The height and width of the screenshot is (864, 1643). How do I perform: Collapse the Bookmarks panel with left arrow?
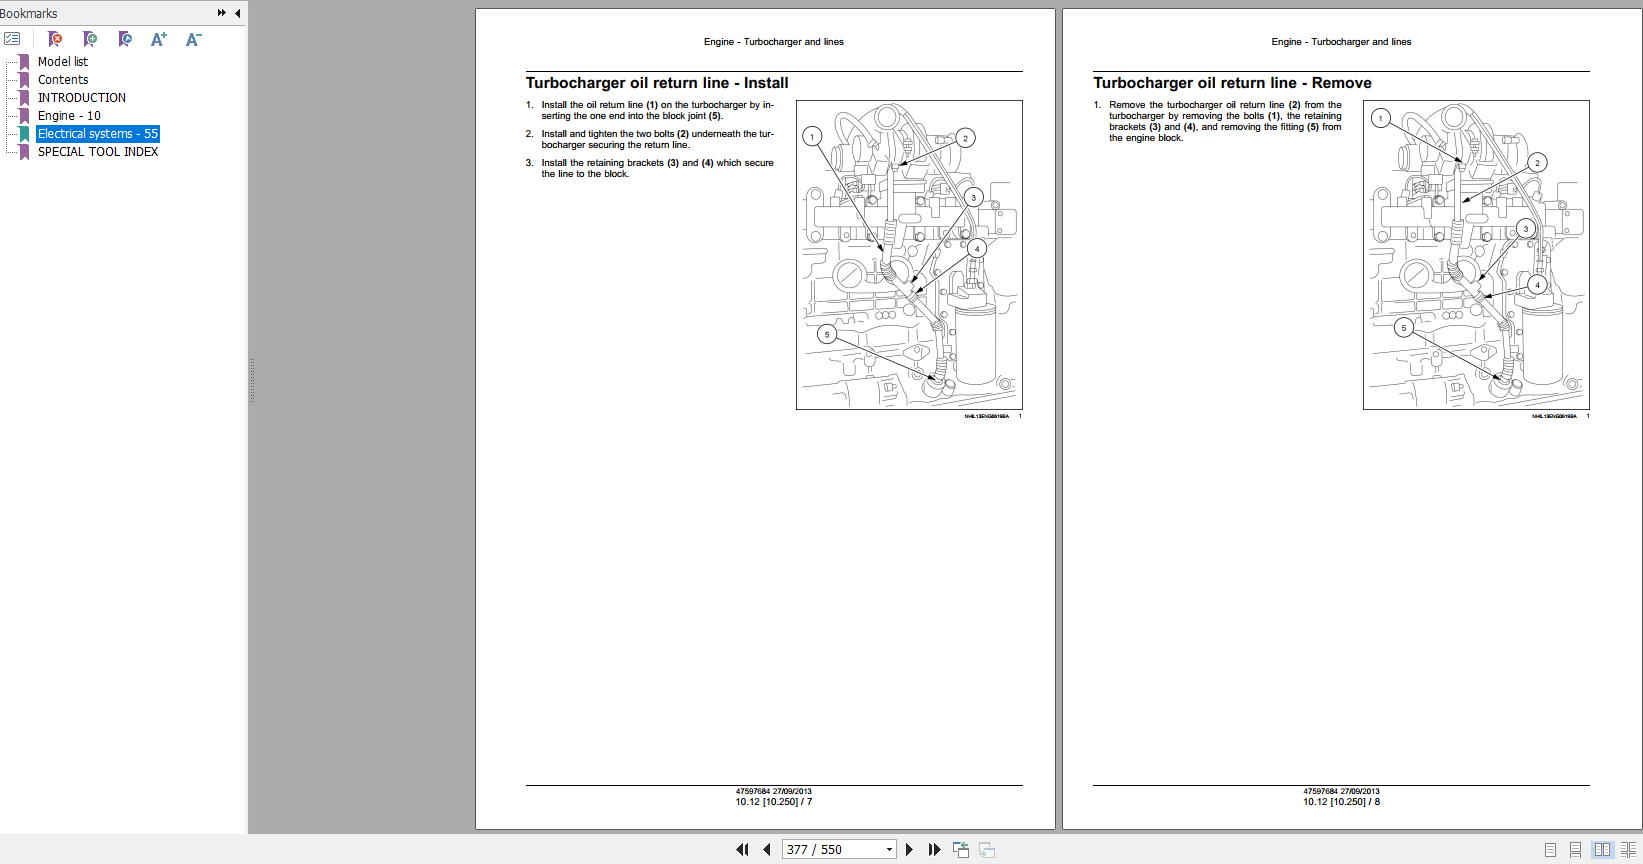(x=237, y=13)
